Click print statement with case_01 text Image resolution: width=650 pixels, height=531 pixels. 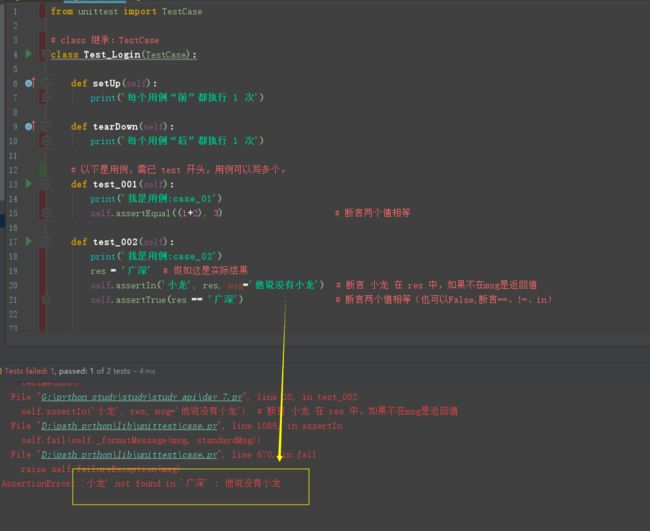[156, 199]
